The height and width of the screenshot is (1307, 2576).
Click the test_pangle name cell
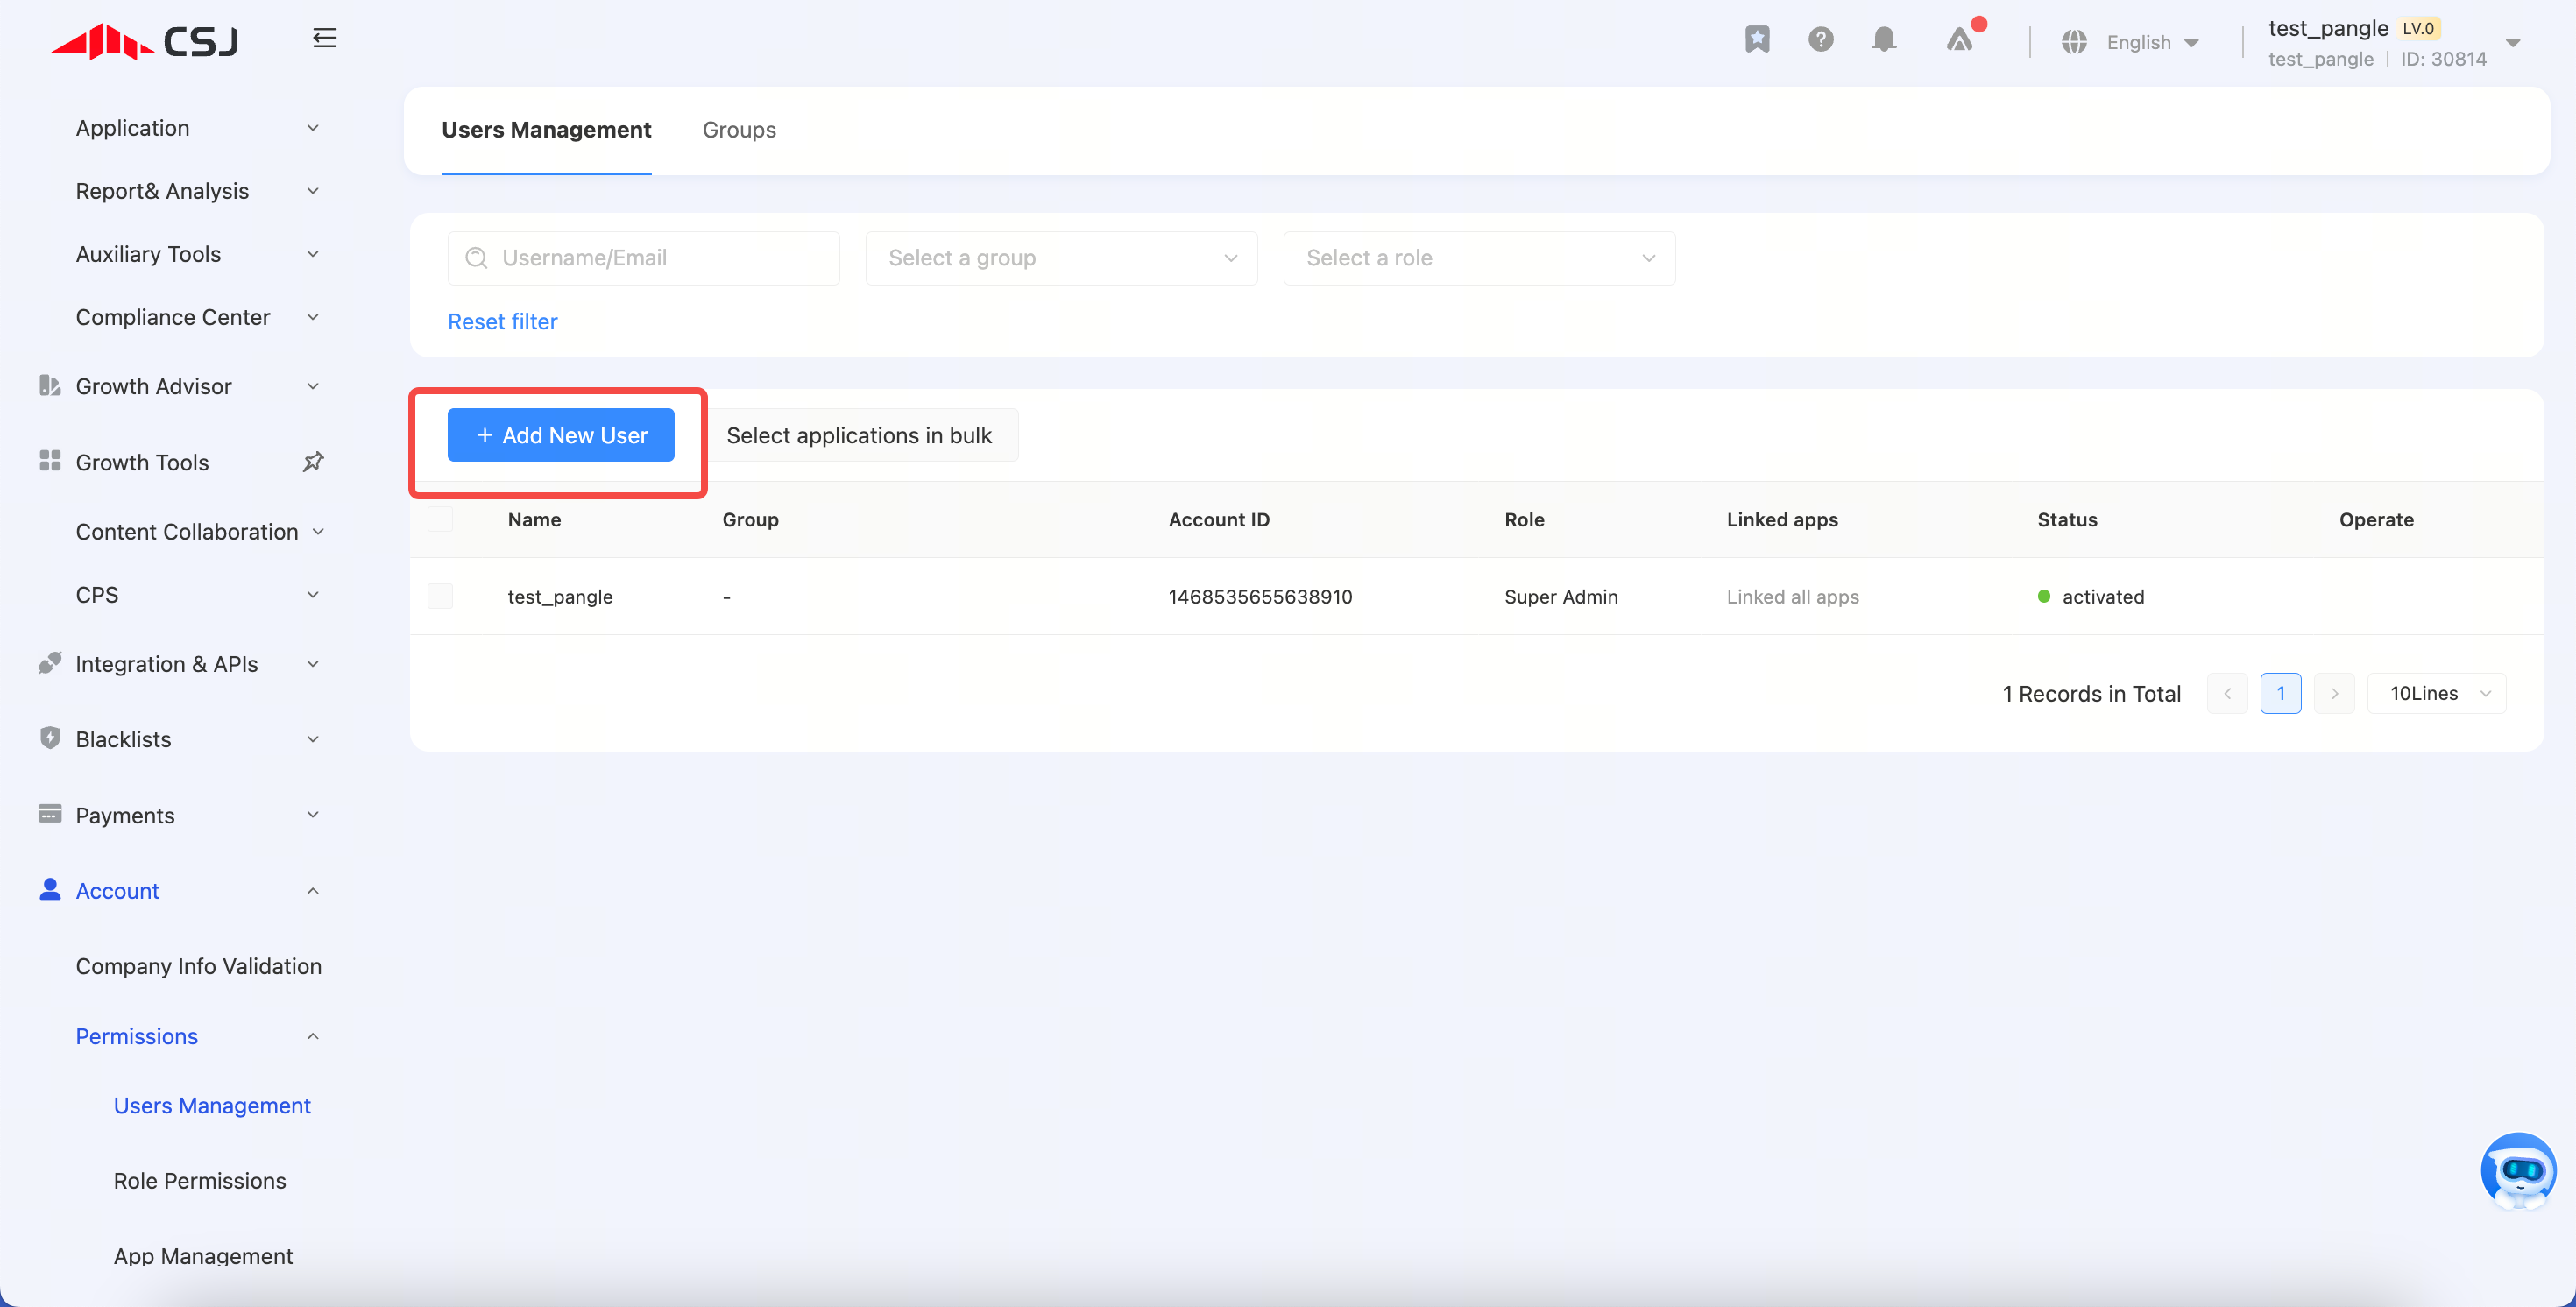[x=560, y=597]
